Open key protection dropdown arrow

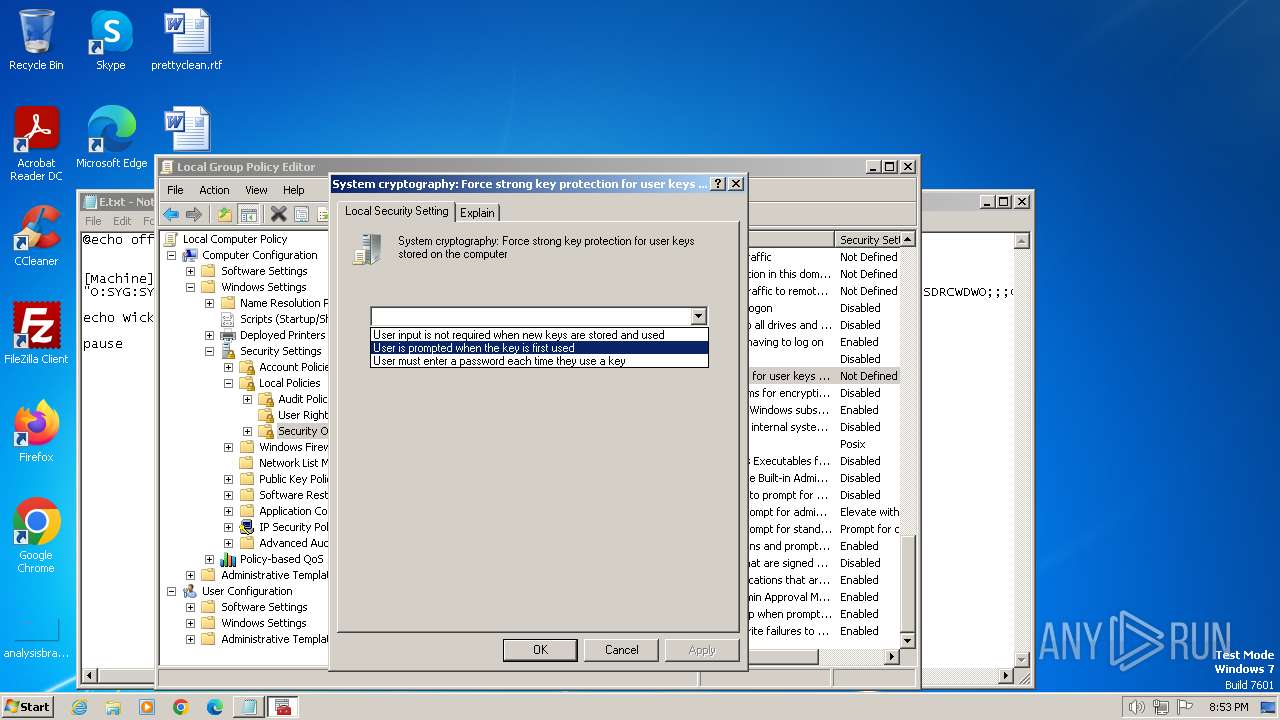click(x=698, y=316)
